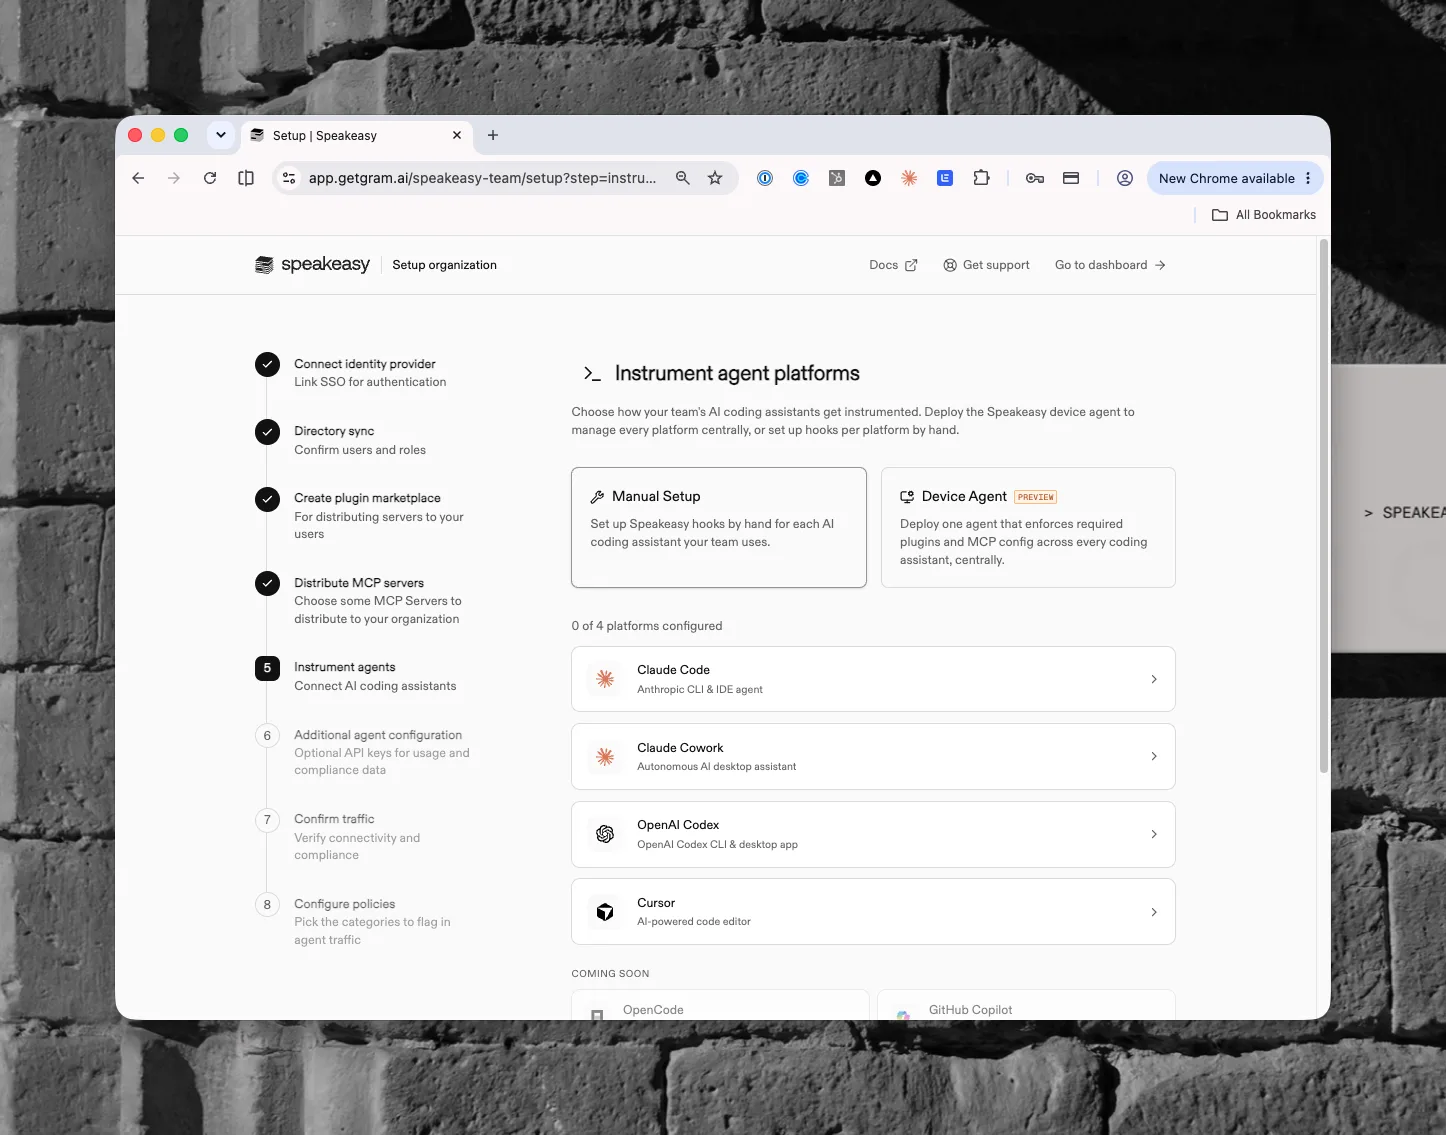This screenshot has height=1135, width=1446.
Task: Click the black triangle extension icon
Action: (x=873, y=178)
